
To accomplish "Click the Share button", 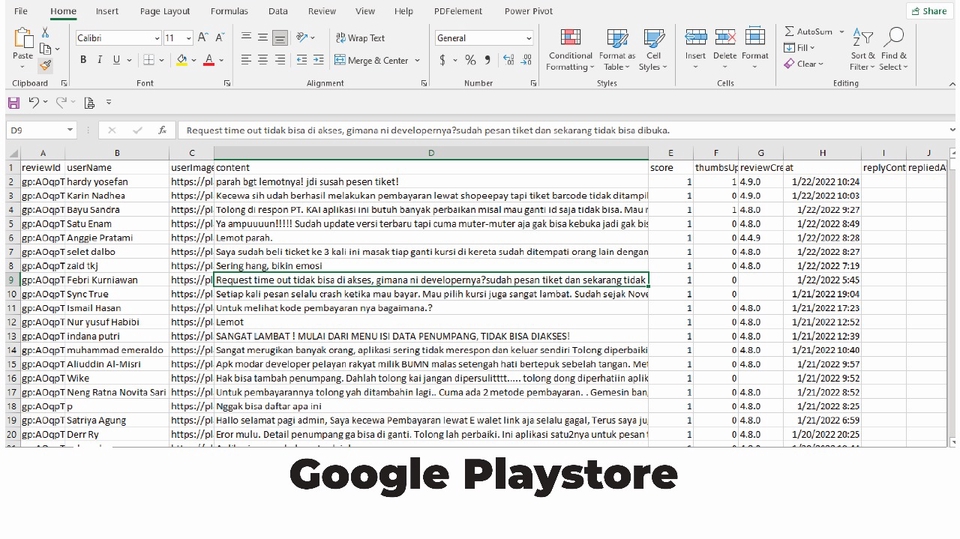I will [929, 11].
